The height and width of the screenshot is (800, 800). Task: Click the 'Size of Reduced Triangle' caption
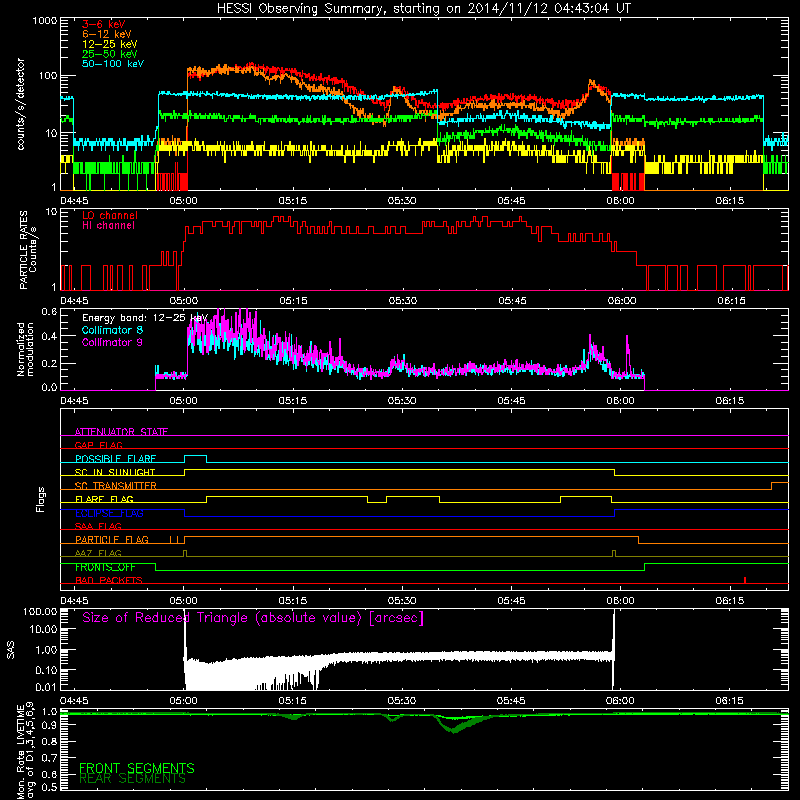tap(253, 618)
